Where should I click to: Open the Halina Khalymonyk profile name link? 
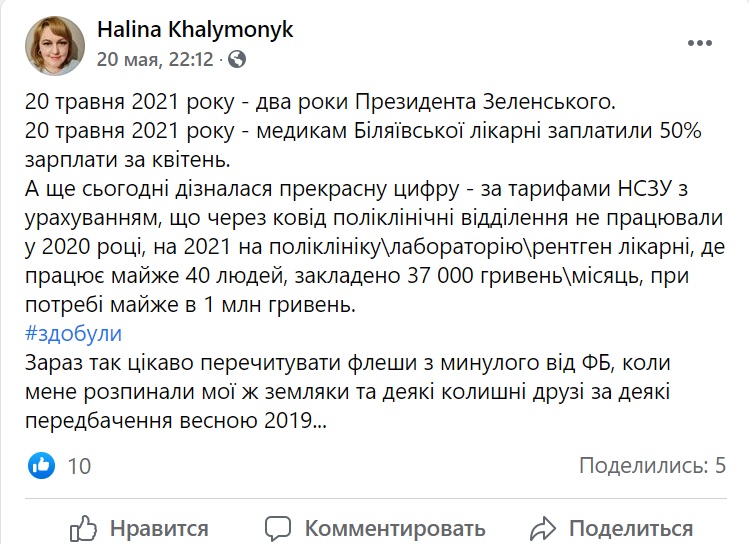(195, 30)
